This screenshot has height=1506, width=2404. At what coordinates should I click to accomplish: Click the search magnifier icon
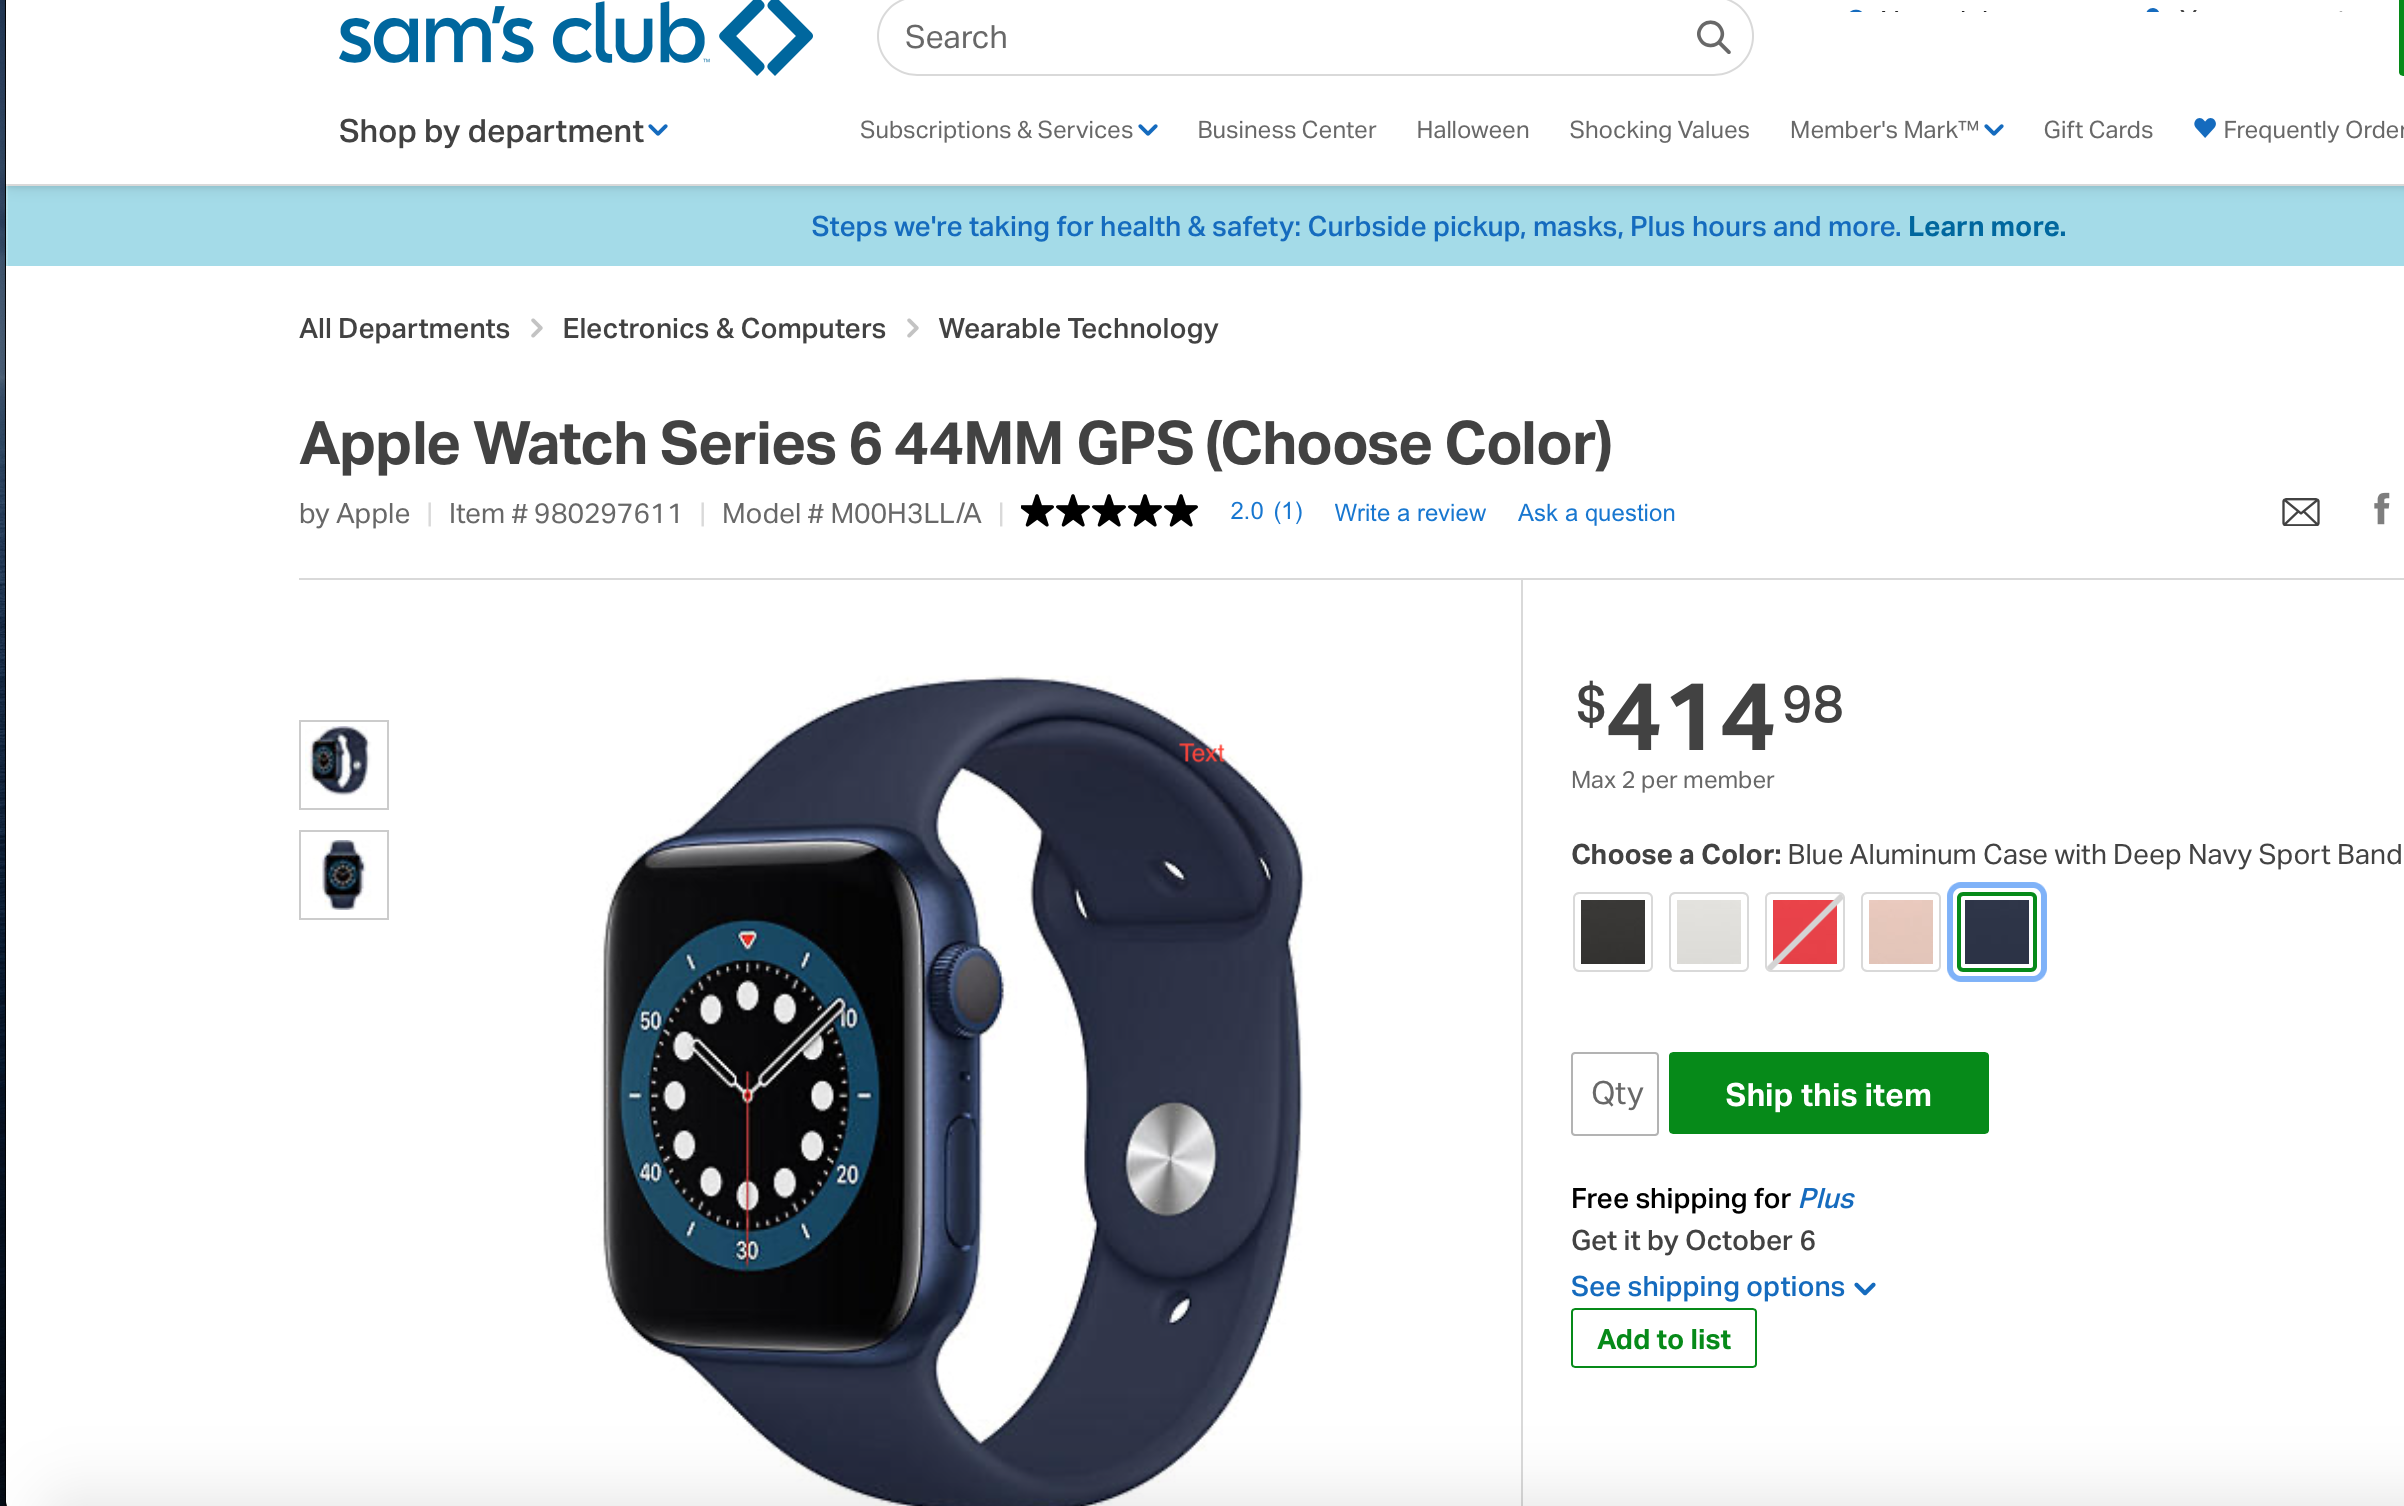point(1713,38)
